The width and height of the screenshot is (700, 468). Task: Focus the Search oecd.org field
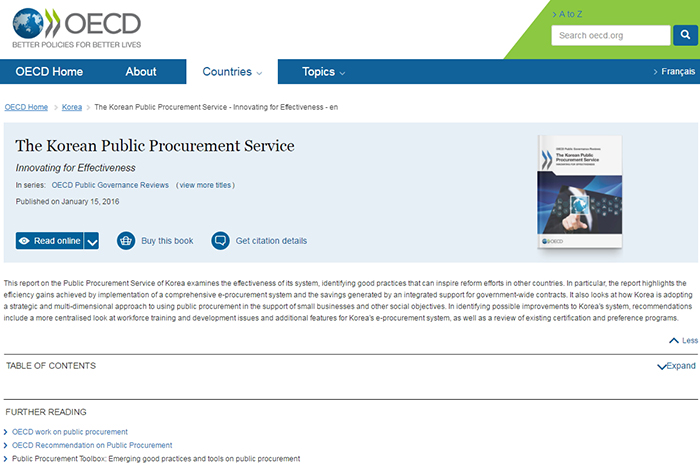[611, 35]
